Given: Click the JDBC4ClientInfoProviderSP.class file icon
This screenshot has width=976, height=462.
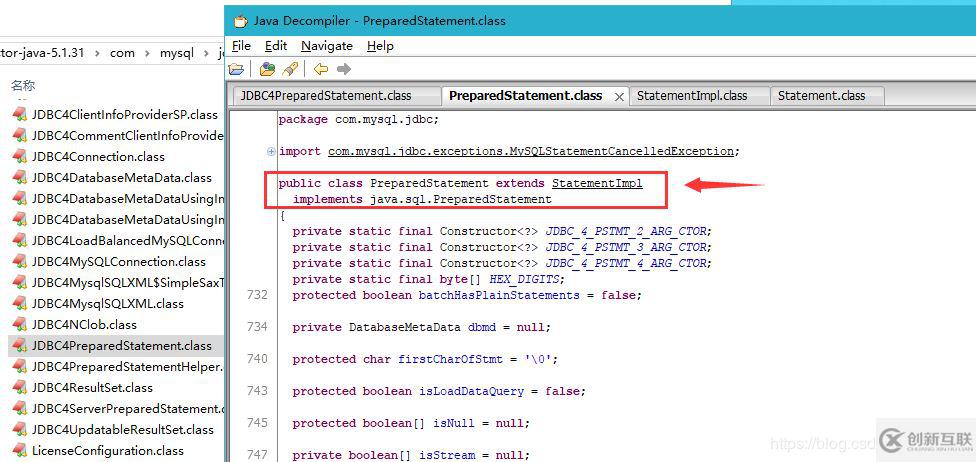Looking at the screenshot, I should click(19, 115).
